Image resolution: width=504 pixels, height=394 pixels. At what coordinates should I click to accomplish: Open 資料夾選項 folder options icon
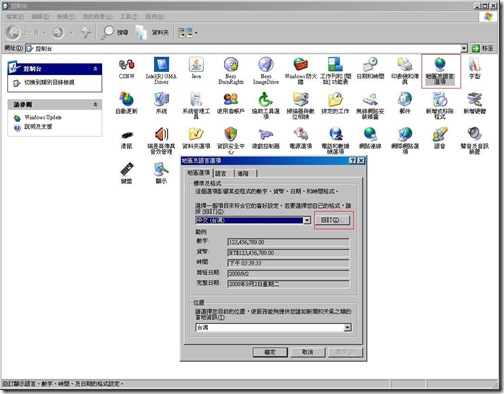coord(196,138)
